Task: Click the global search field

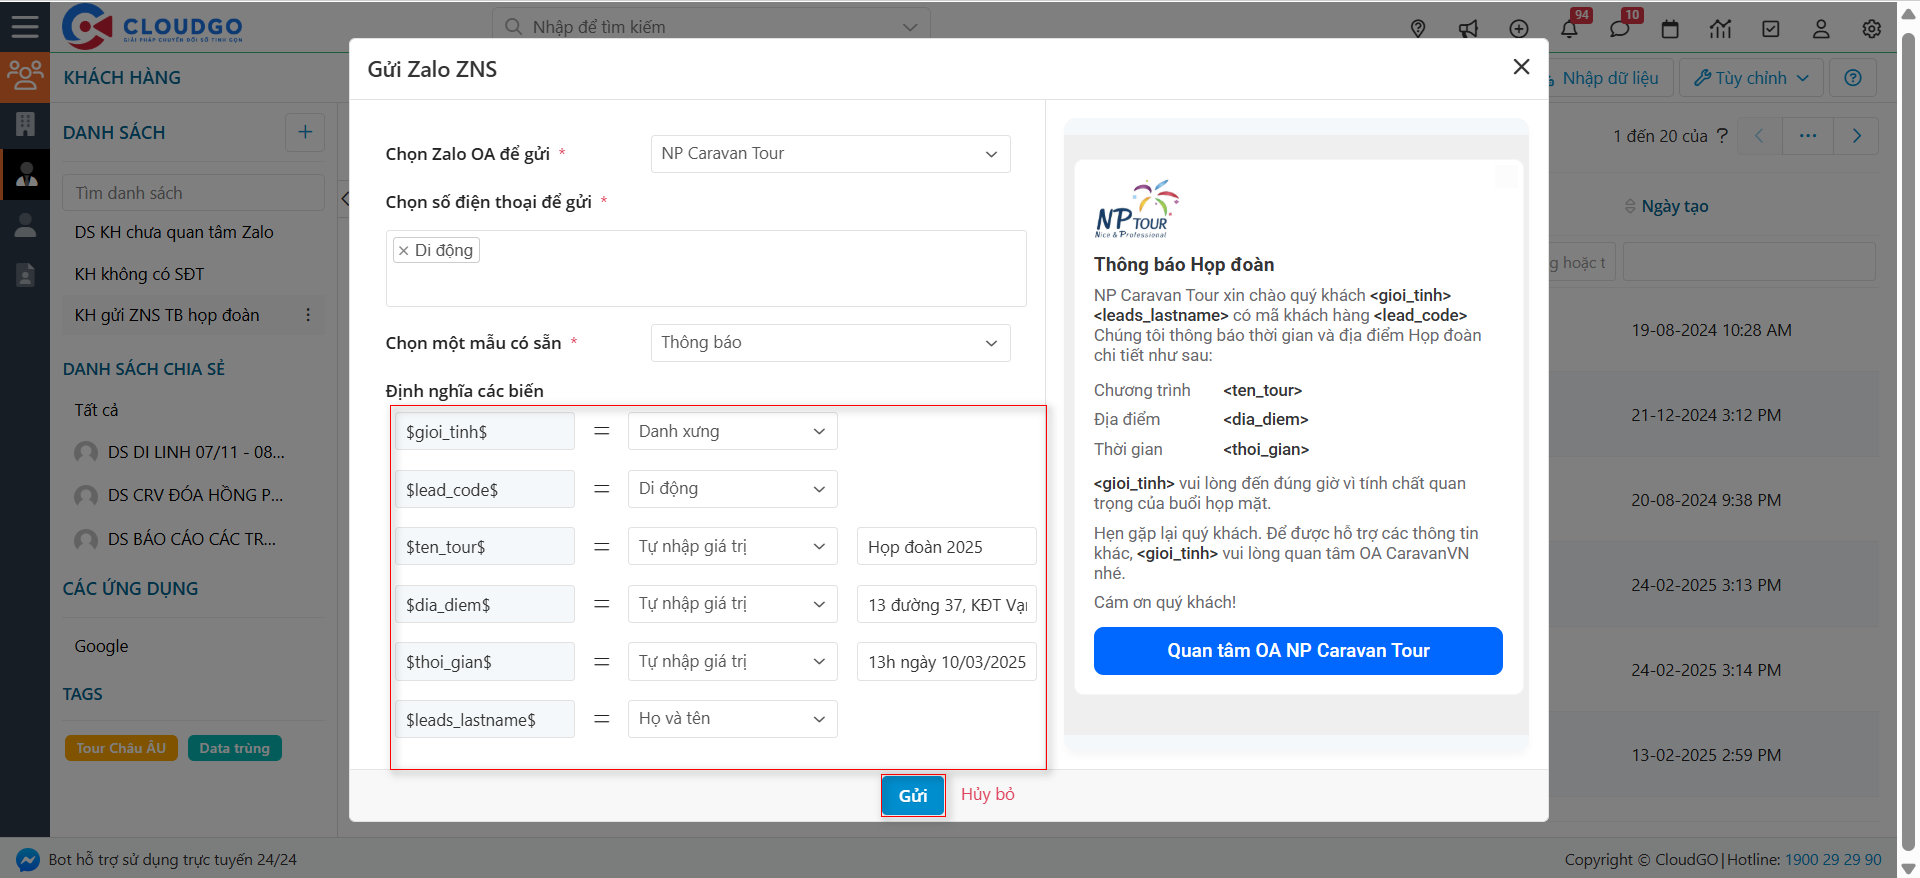Action: tap(710, 27)
